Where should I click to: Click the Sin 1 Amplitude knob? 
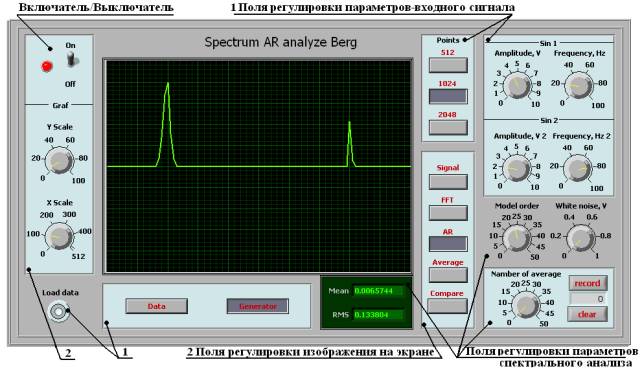tap(517, 85)
